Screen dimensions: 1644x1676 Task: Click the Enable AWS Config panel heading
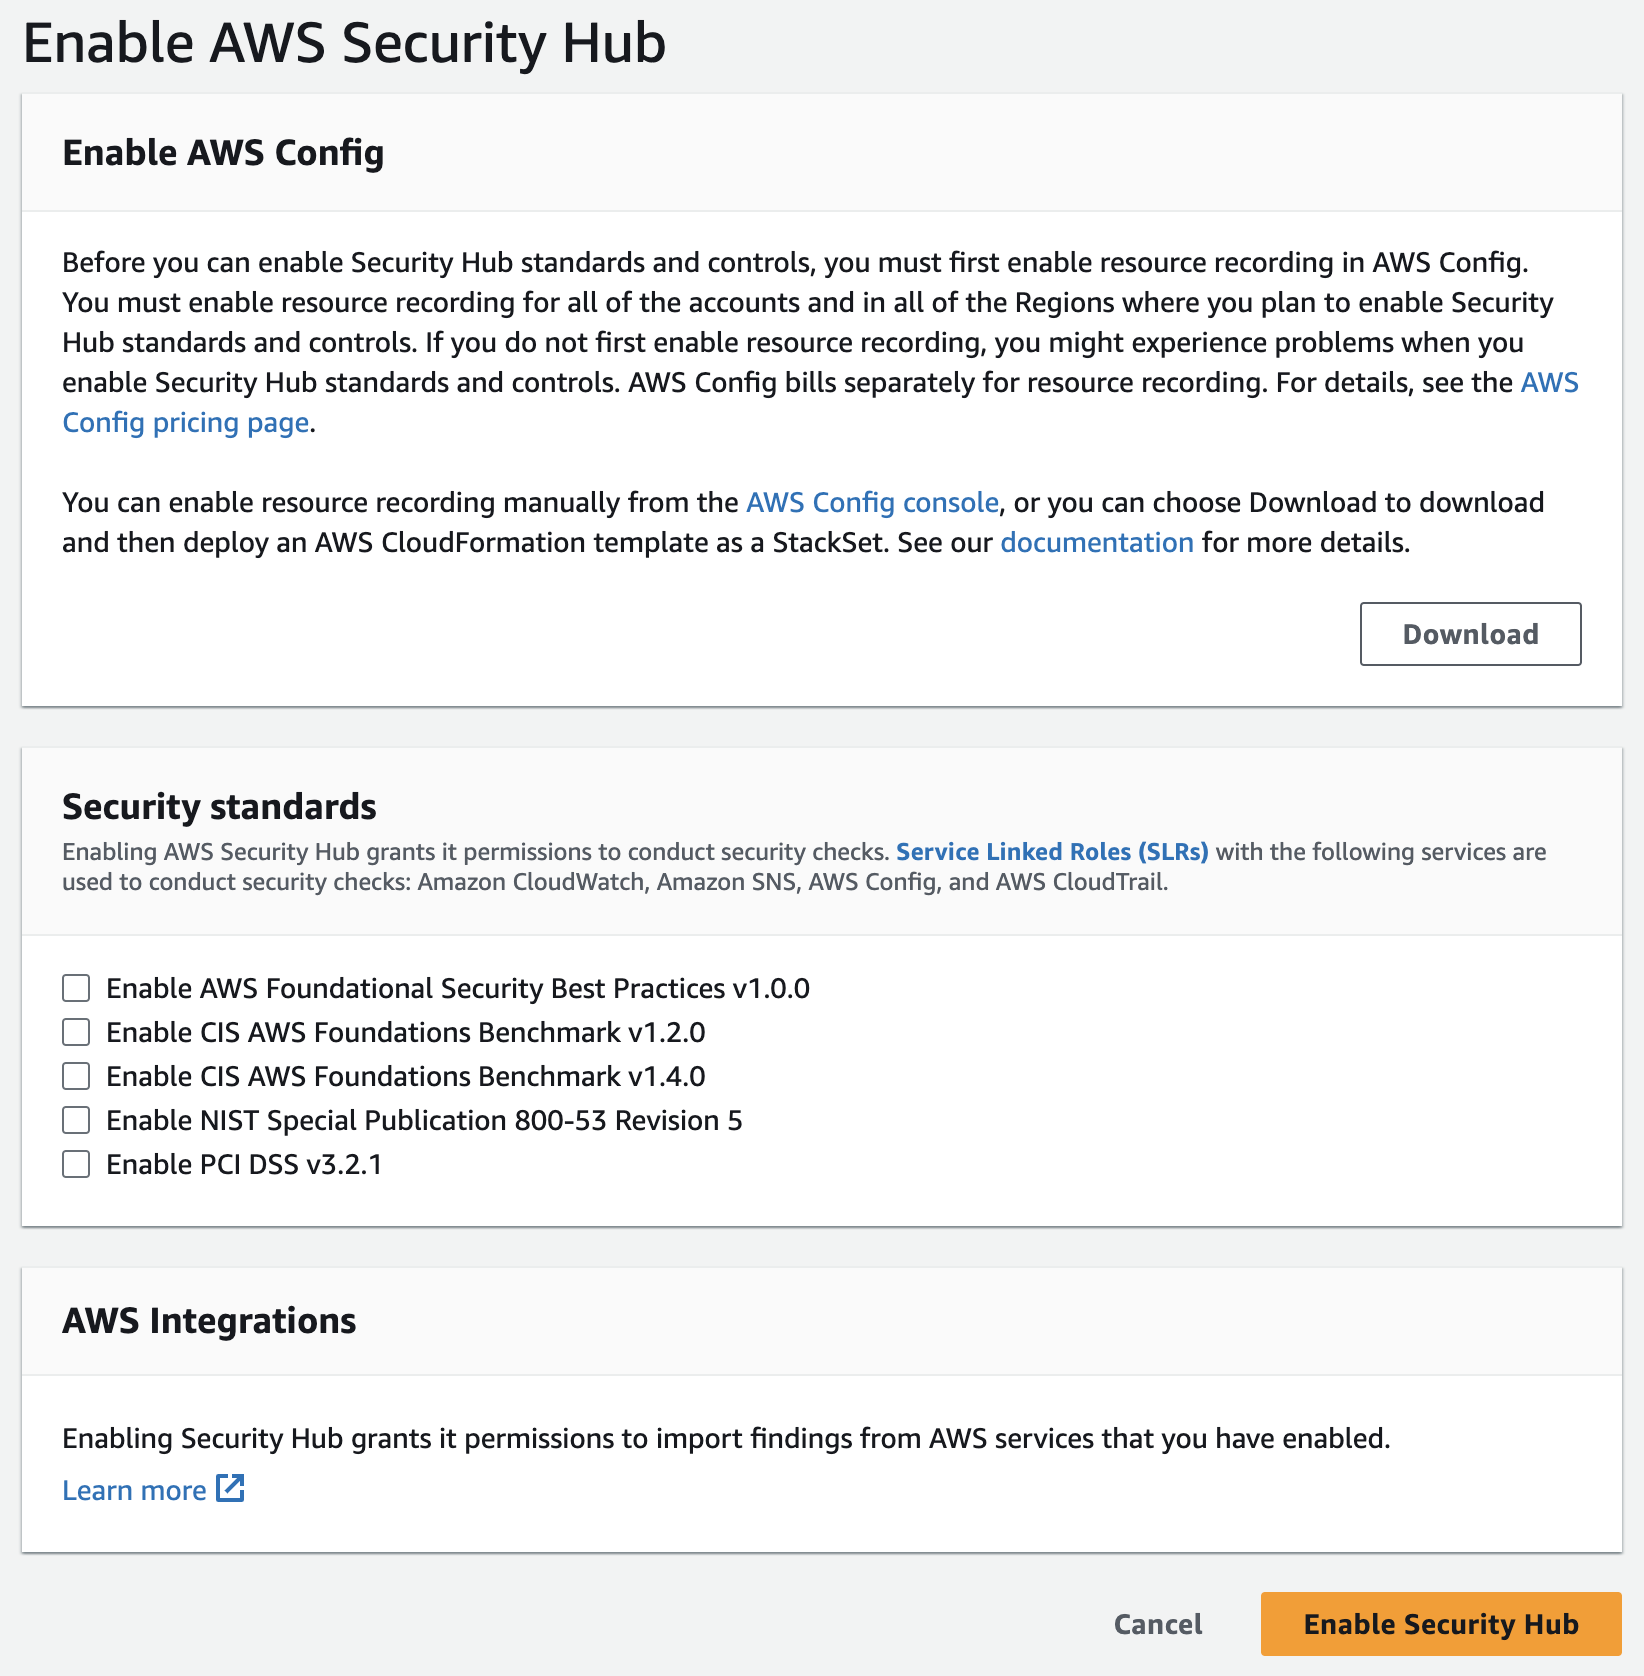point(223,153)
